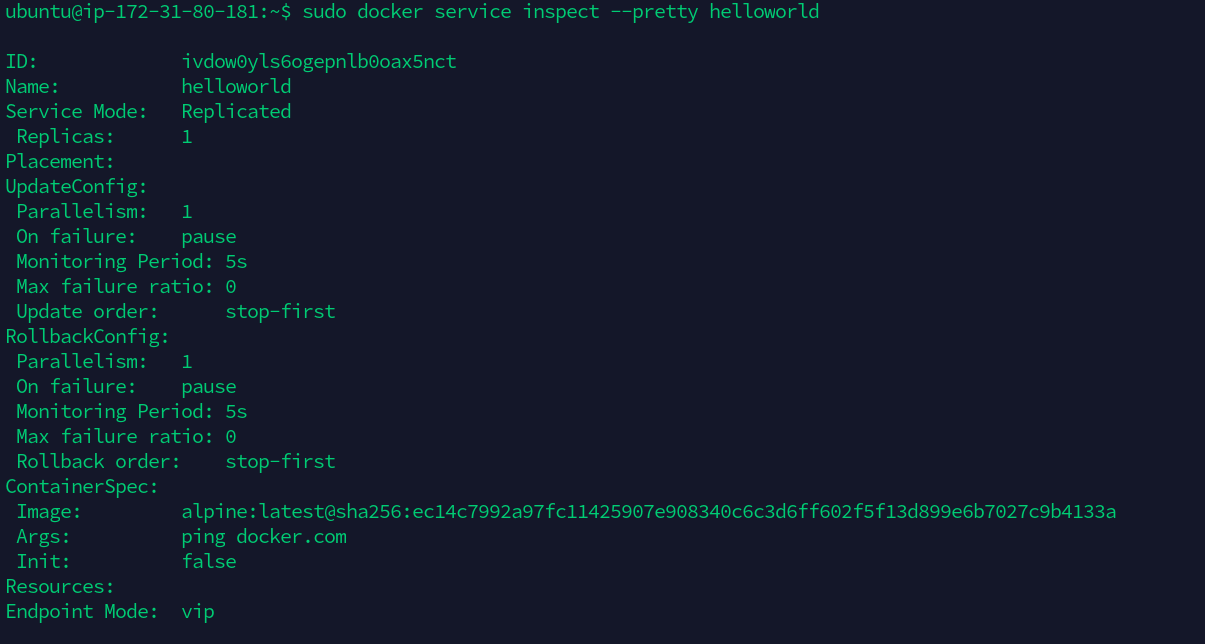Click the Init value false

click(209, 562)
